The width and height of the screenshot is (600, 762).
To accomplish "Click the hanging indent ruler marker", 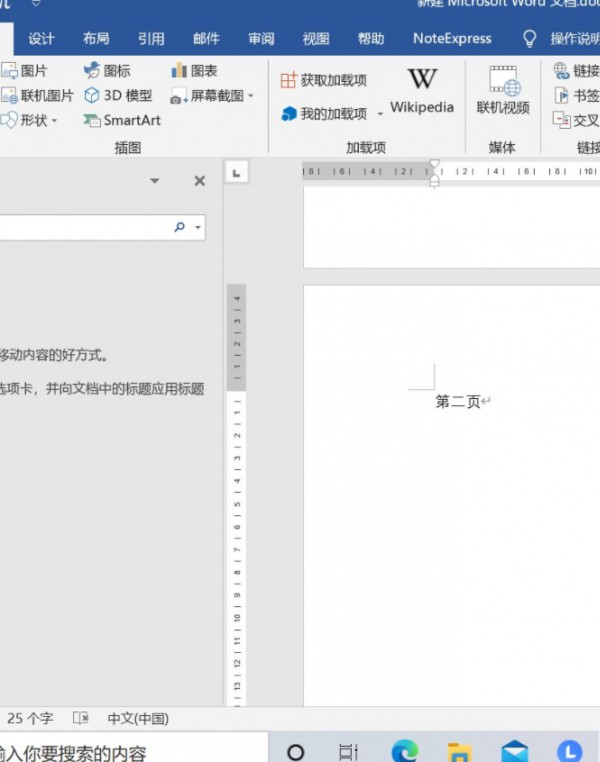I will click(434, 179).
